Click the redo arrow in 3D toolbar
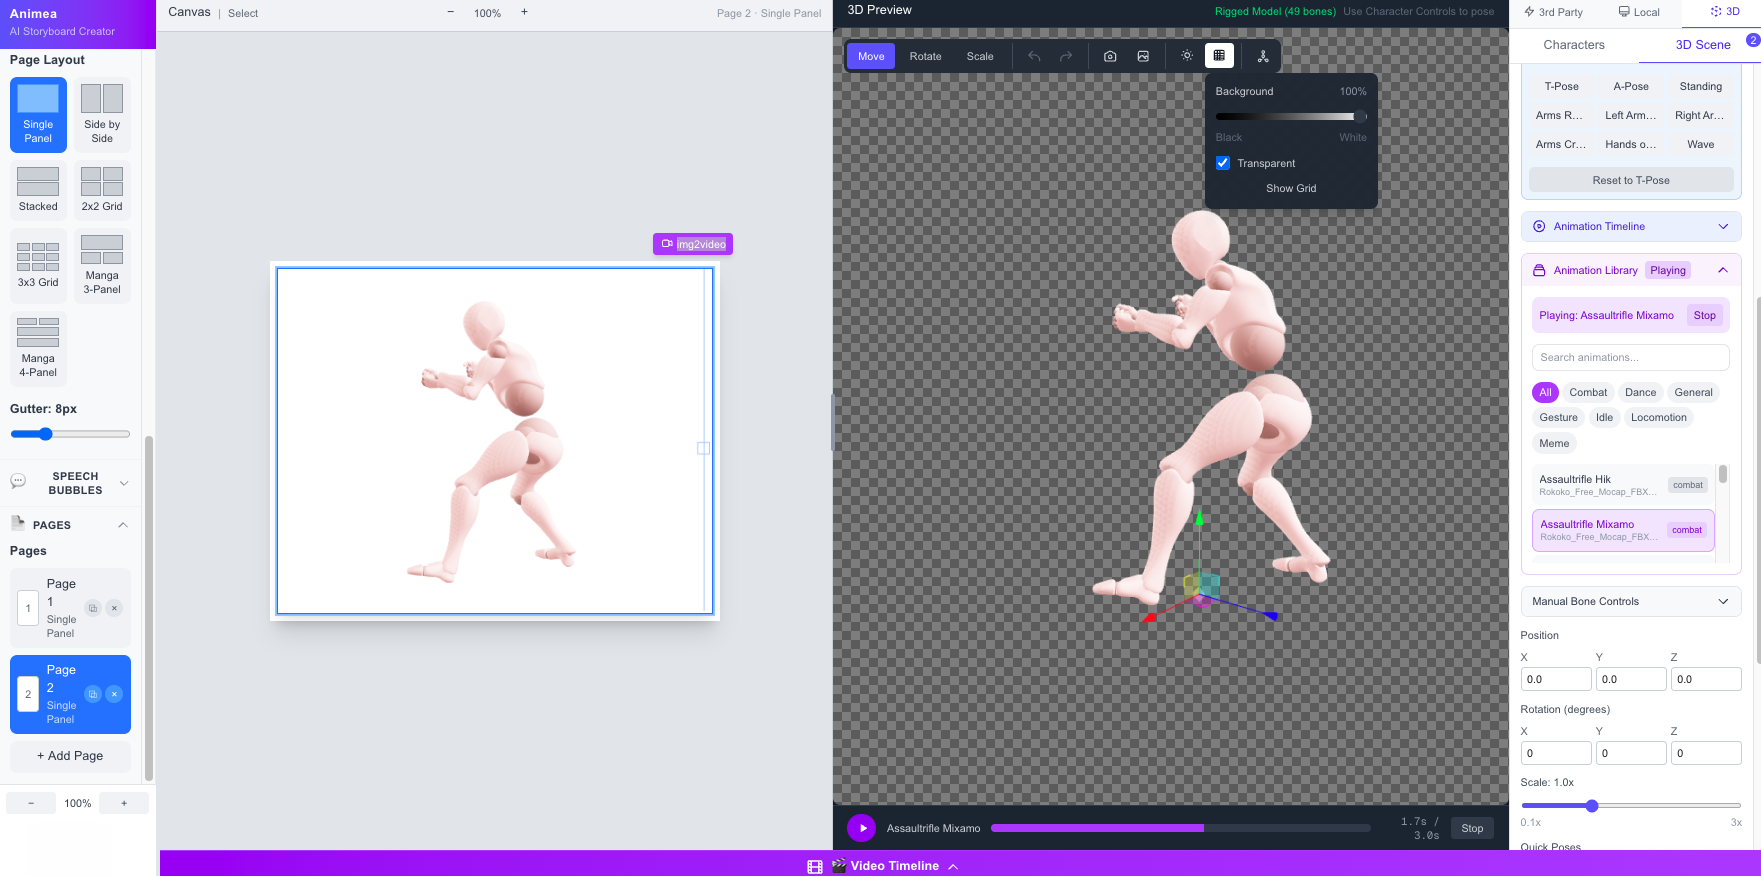The width and height of the screenshot is (1761, 876). tap(1066, 57)
